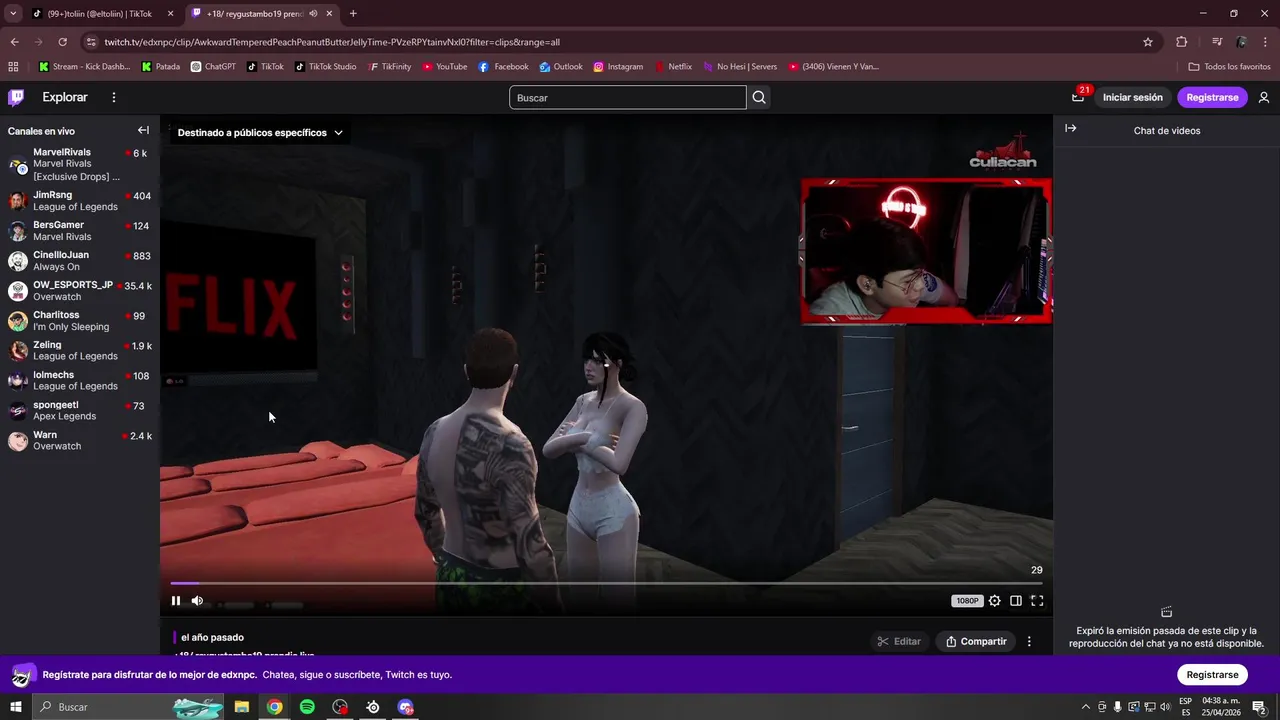1280x720 pixels.
Task: Open the MarvelRivals live channel
Action: coord(80,164)
